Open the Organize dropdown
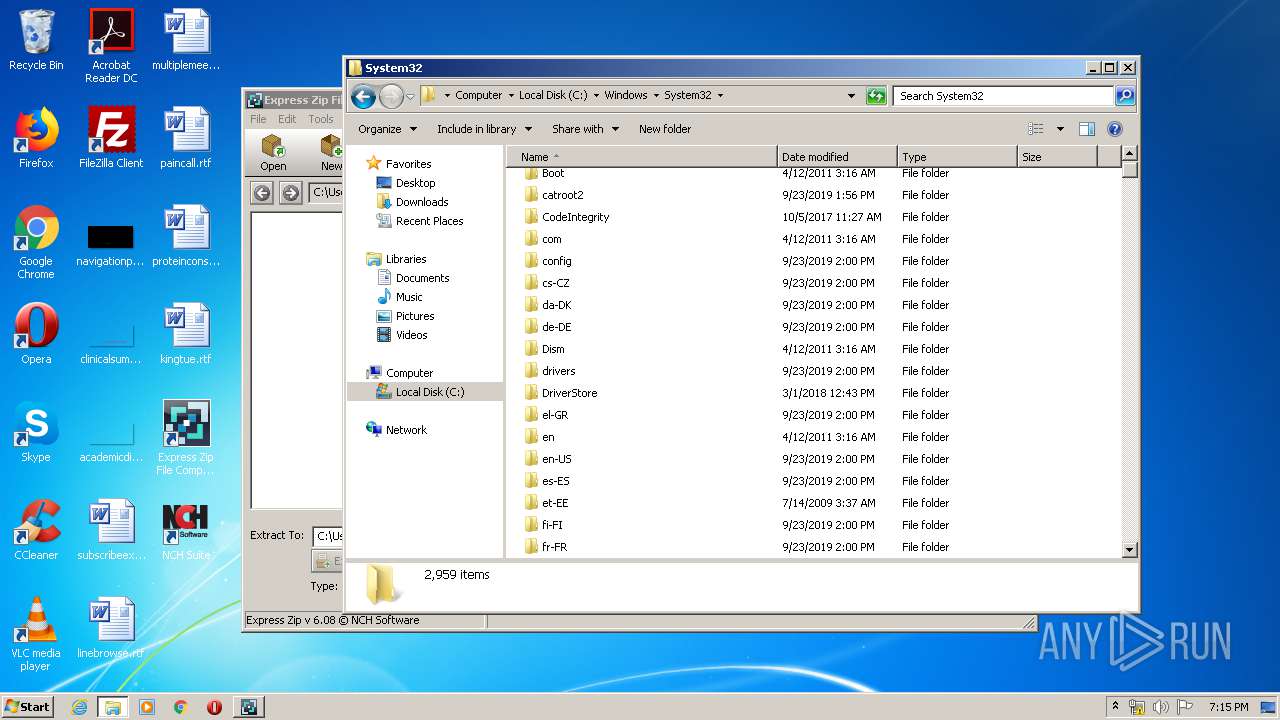This screenshot has height=720, width=1280. 386,129
